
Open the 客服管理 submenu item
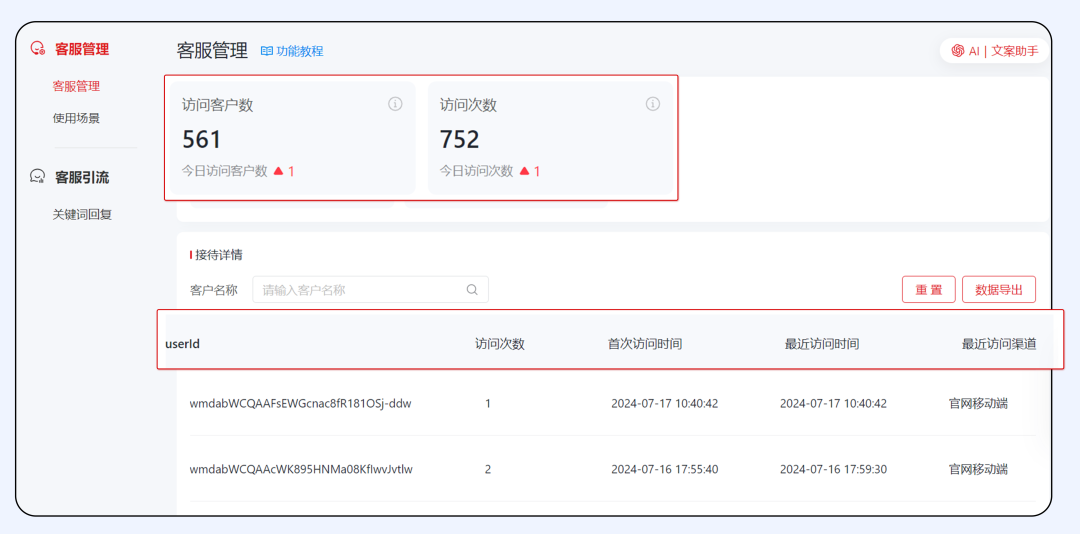[76, 86]
